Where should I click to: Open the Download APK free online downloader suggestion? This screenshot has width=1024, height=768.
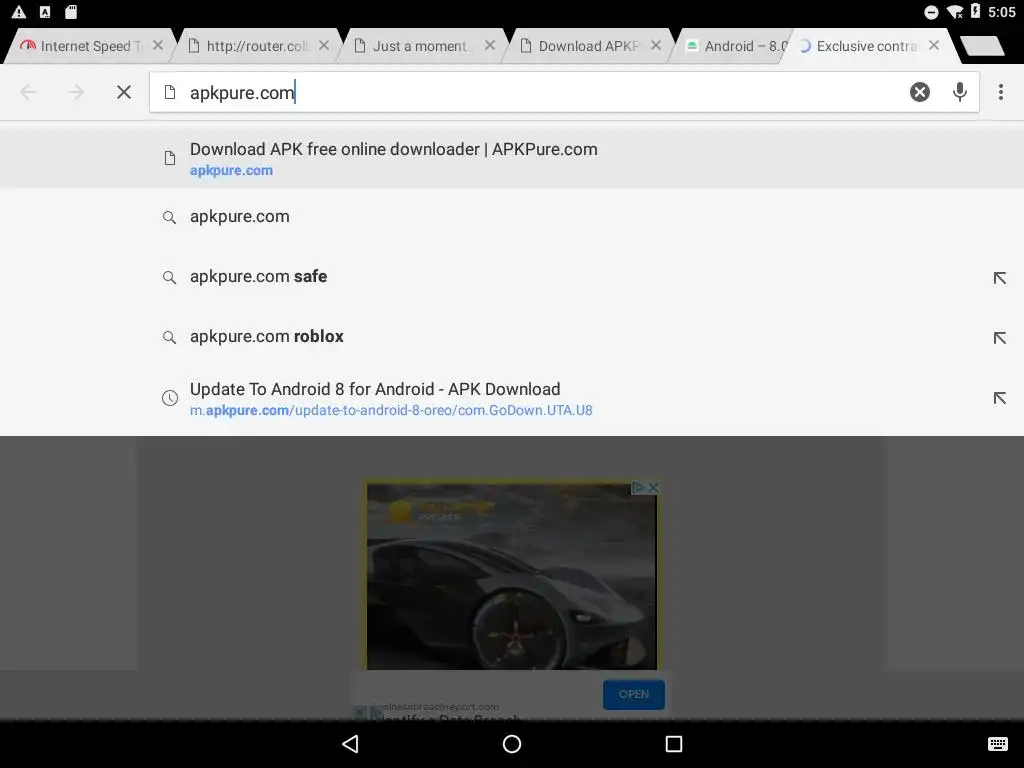tap(512, 158)
